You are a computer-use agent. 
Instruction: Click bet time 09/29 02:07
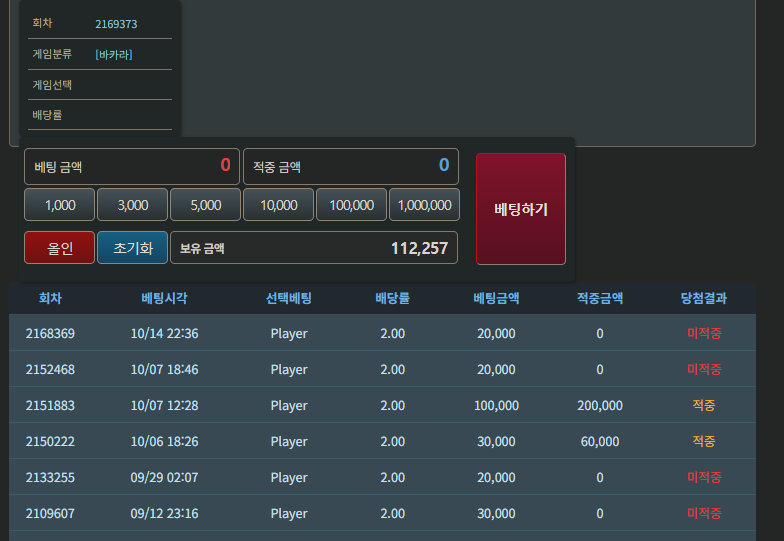tap(164, 478)
